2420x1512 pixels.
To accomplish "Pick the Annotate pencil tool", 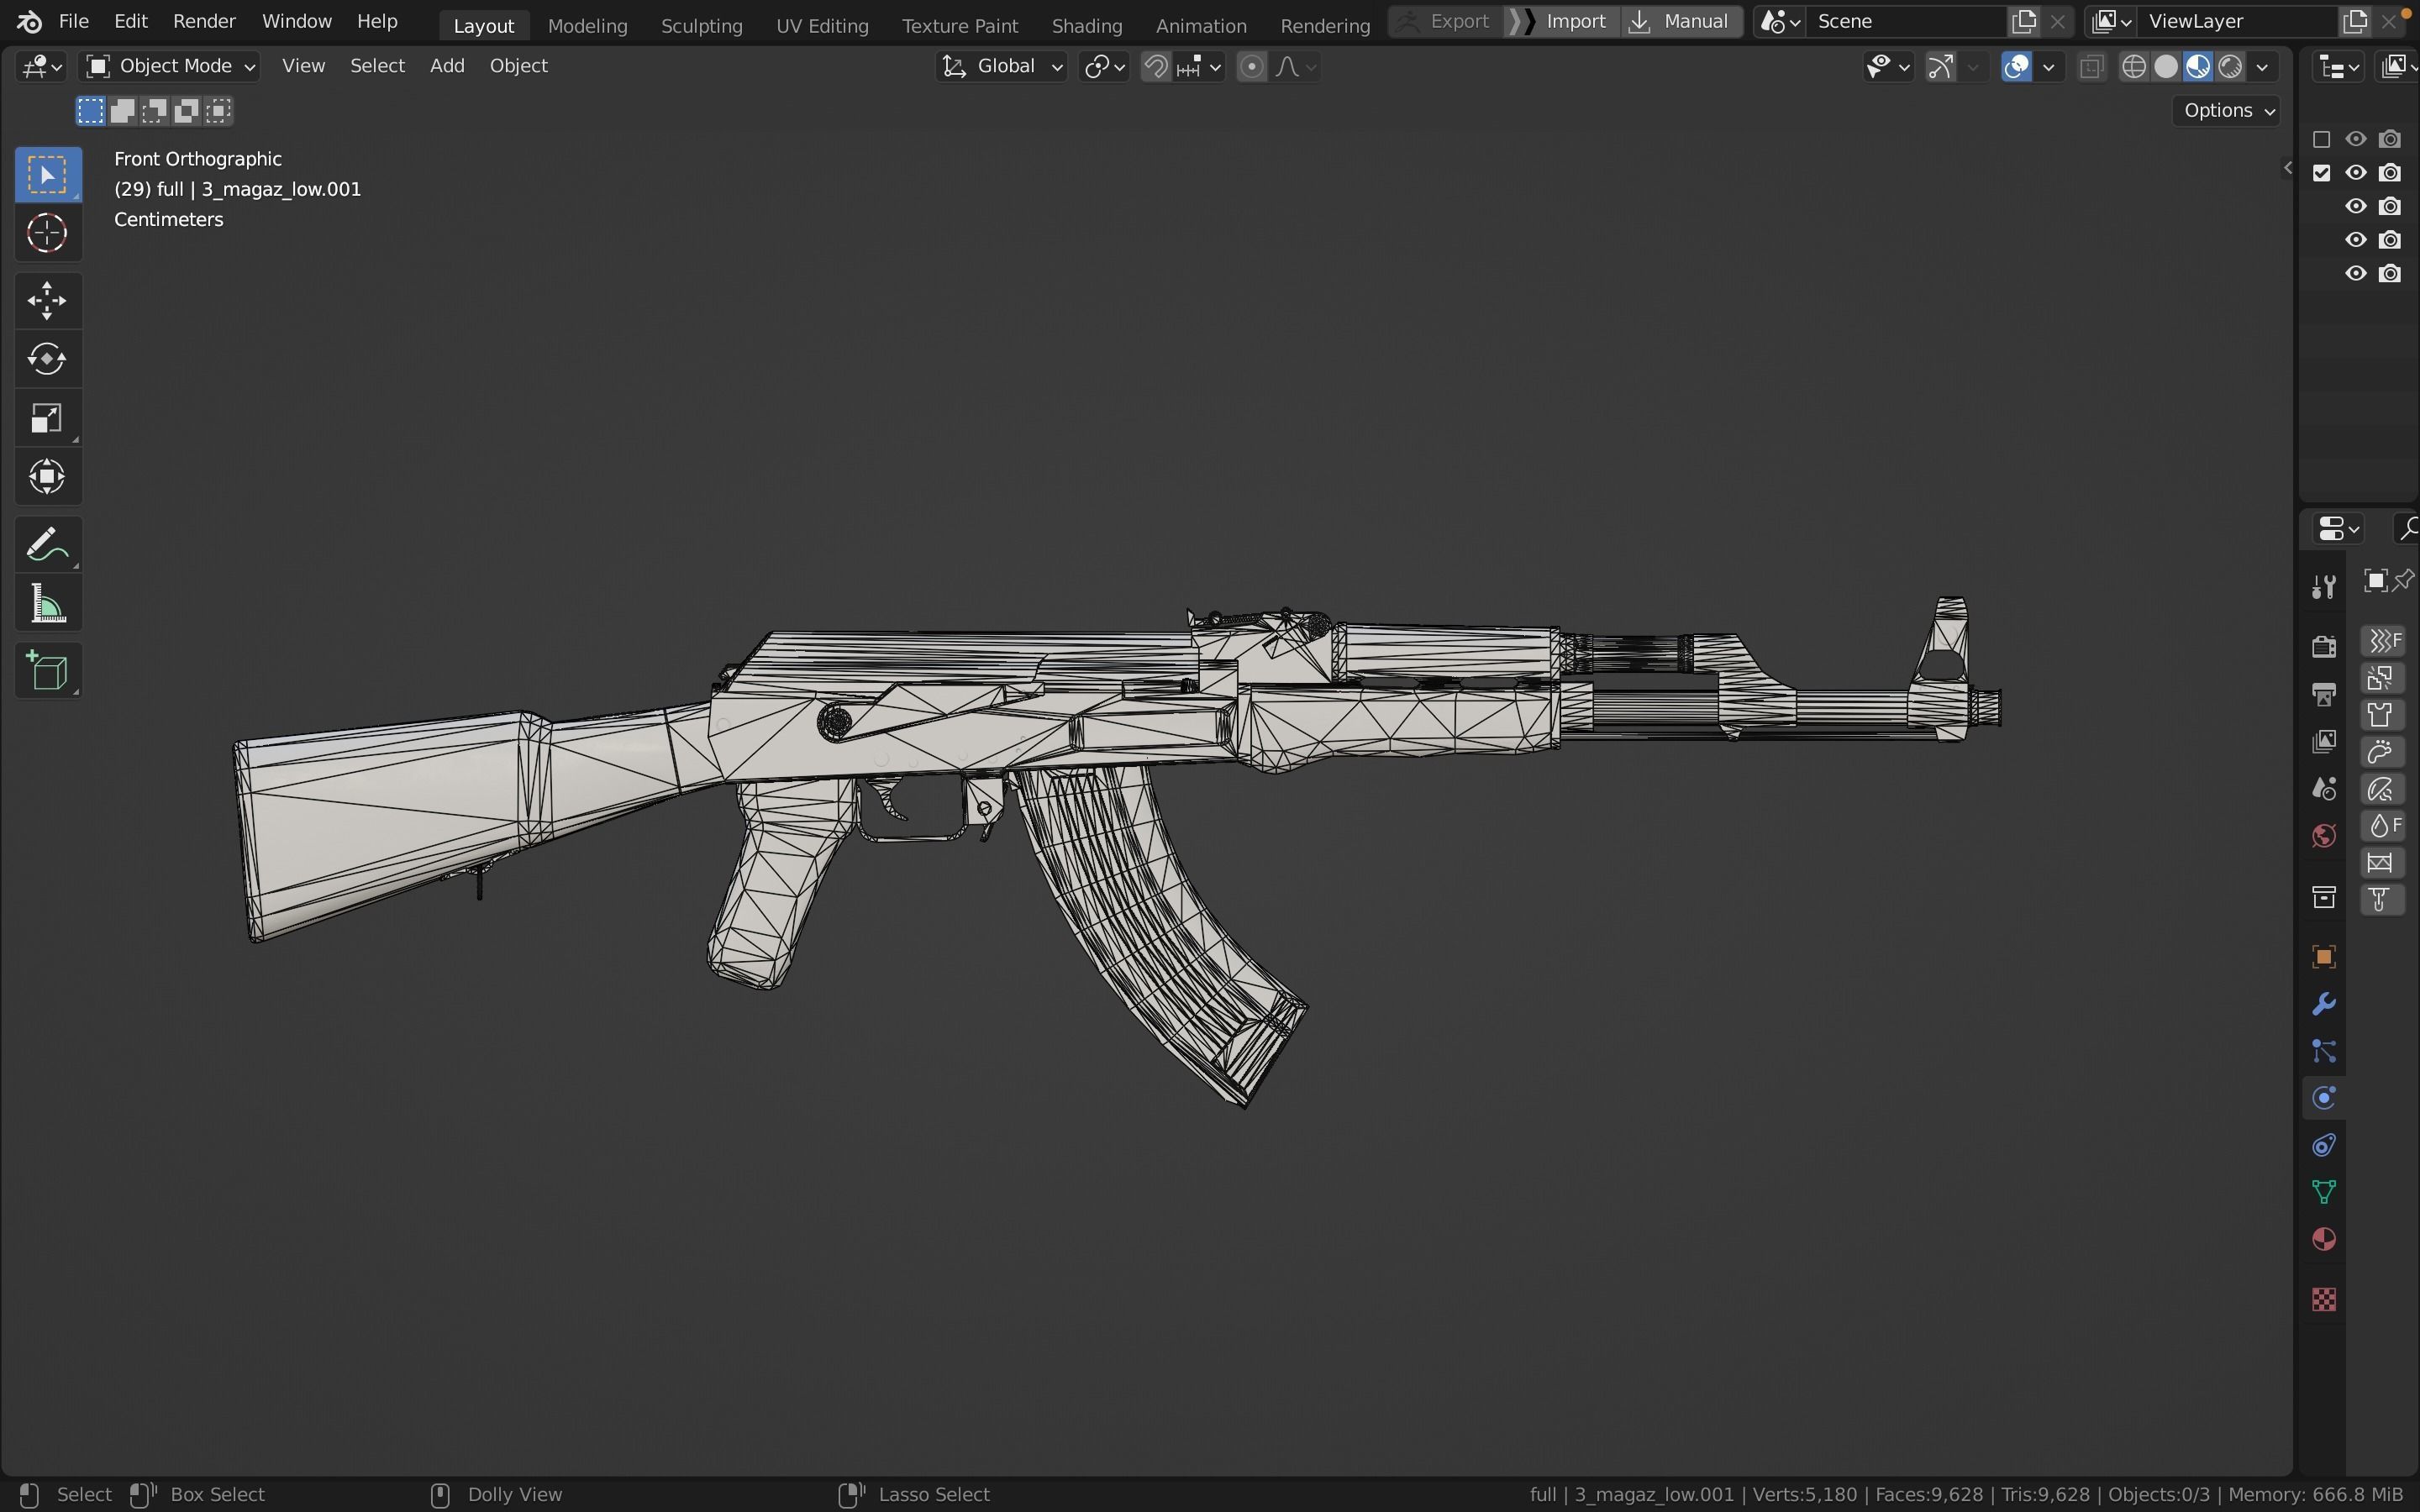I will (x=47, y=545).
